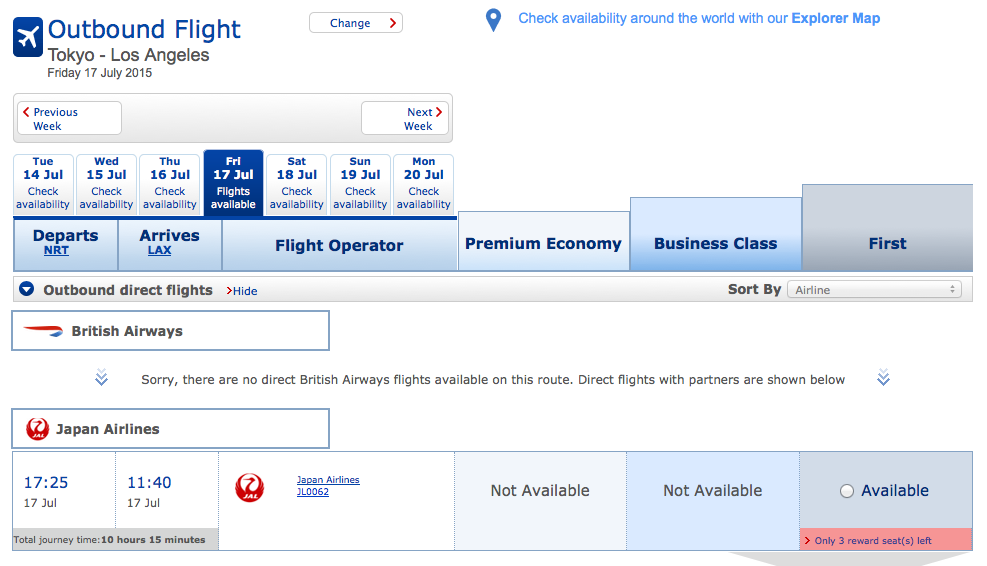Click the British Airways ribbon logo

43,331
